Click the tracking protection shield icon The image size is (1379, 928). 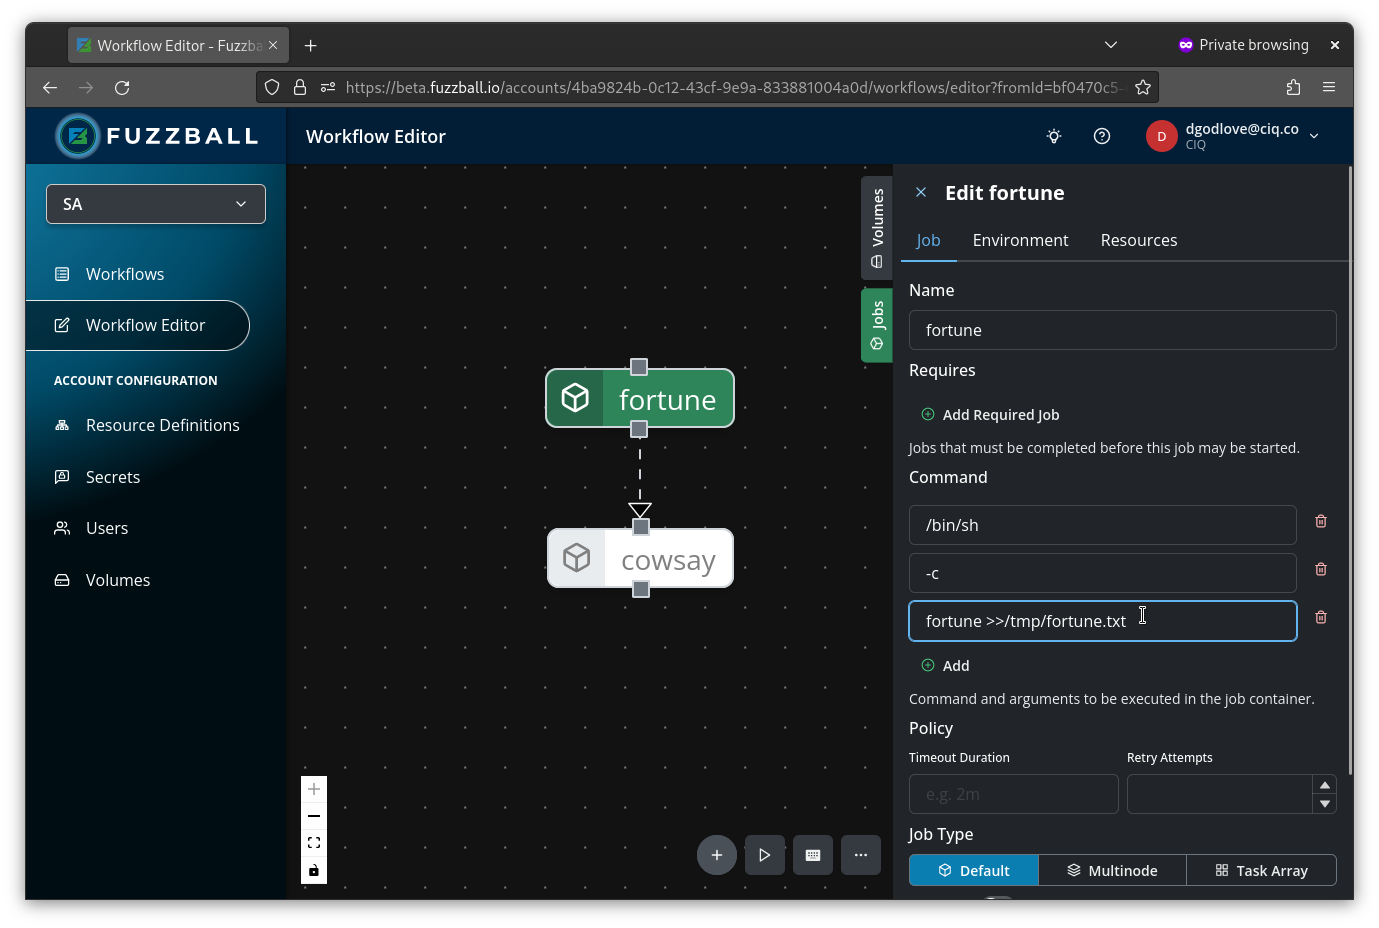tap(272, 88)
